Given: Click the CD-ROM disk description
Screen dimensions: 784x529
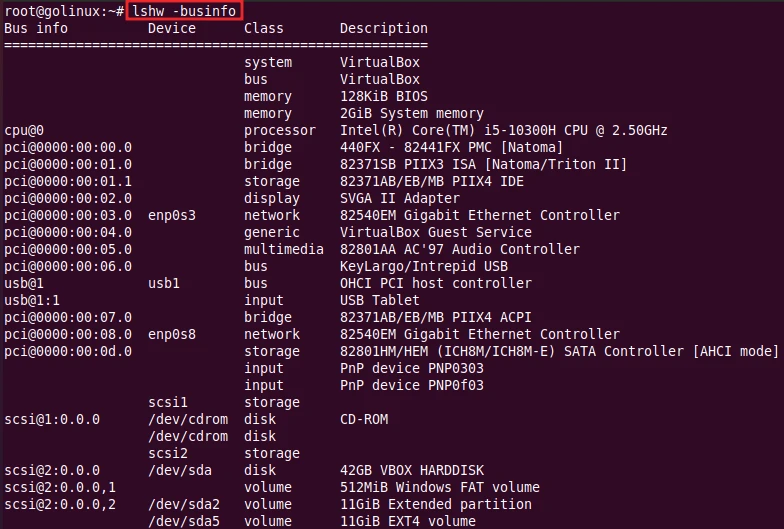Looking at the screenshot, I should (x=364, y=419).
